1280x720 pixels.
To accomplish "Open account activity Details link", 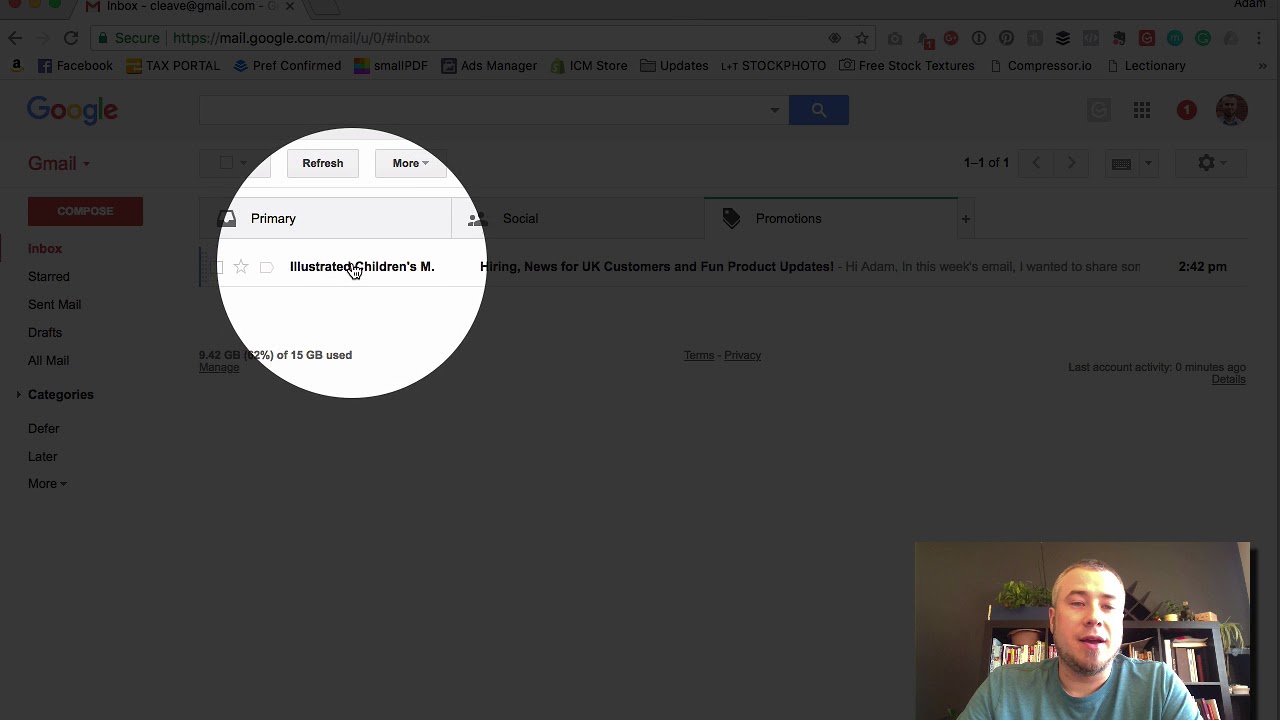I will (1229, 379).
